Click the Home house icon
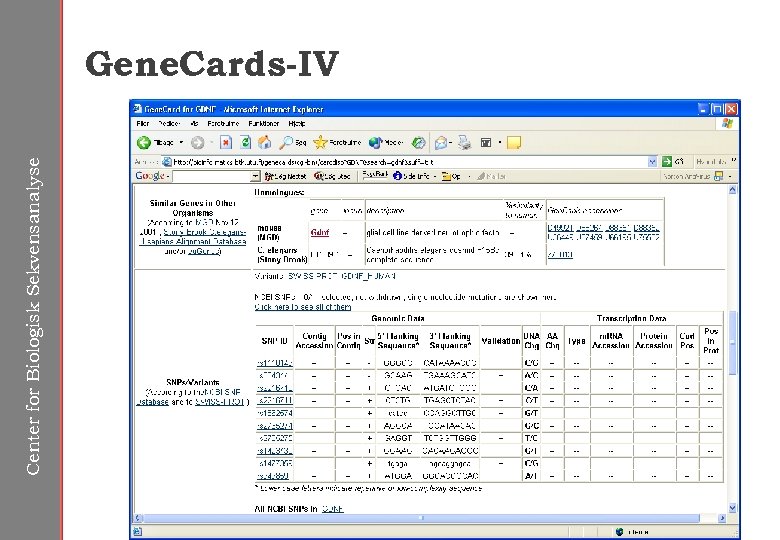This screenshot has height=540, width=780. tap(265, 143)
